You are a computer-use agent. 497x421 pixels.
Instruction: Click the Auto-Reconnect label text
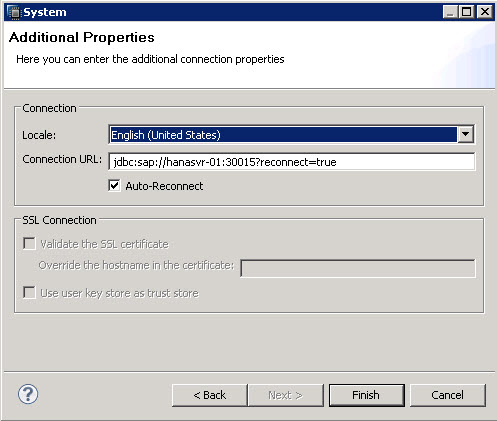pyautogui.click(x=164, y=186)
